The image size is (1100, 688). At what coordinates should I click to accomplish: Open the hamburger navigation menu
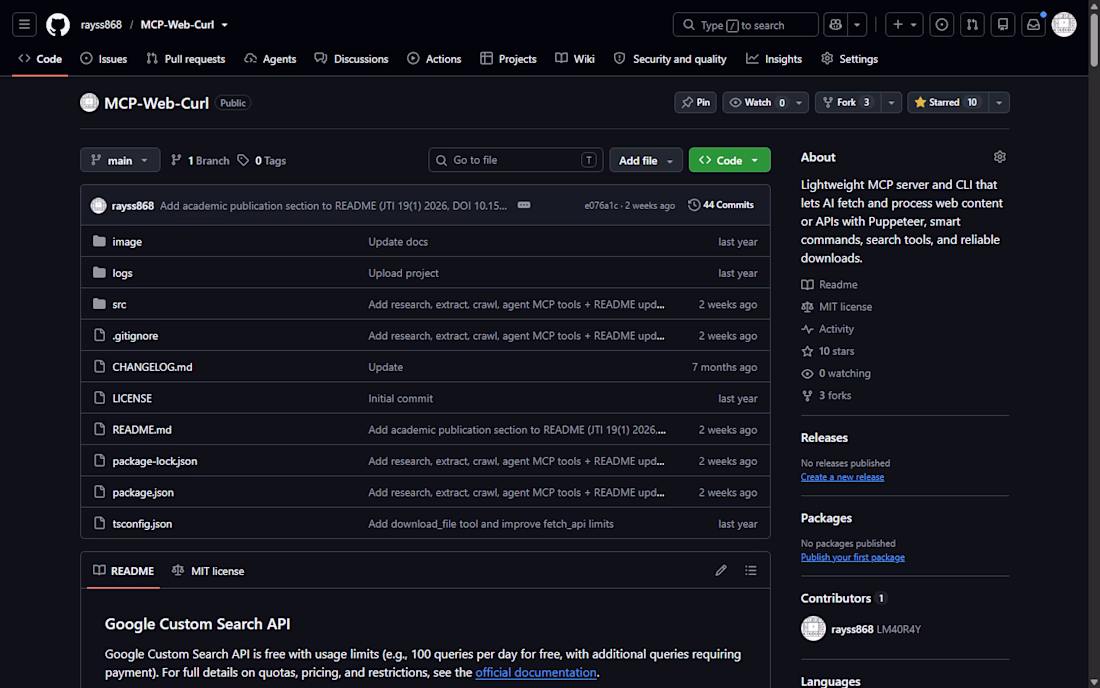(24, 25)
